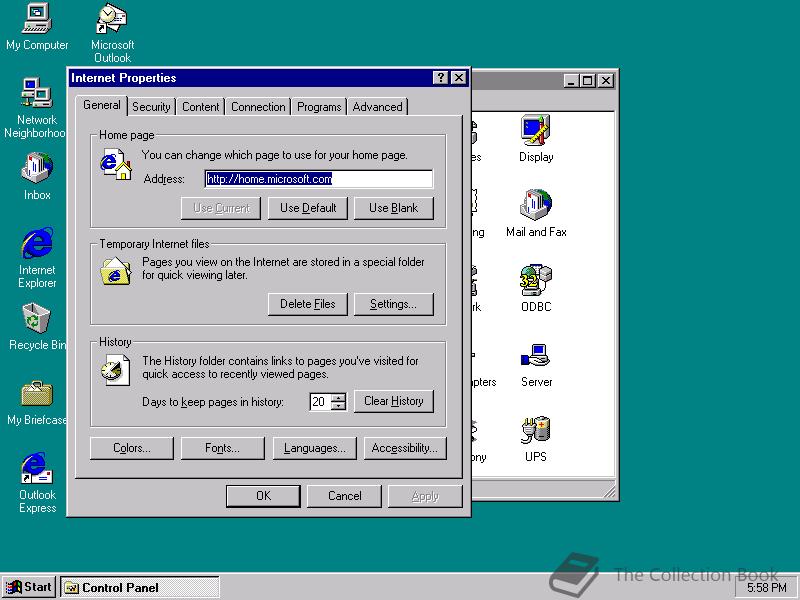Maximize the Control Panel window
Image resolution: width=800 pixels, height=600 pixels.
coord(588,81)
